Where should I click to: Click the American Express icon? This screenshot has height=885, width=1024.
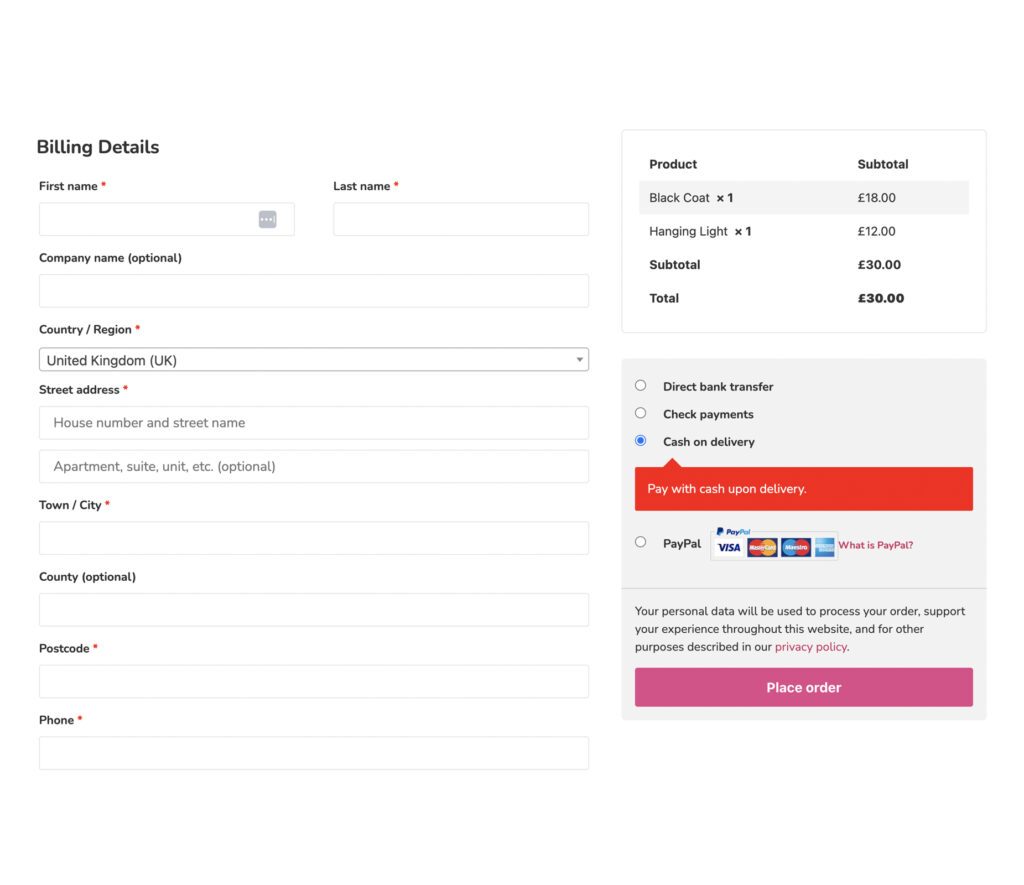click(822, 547)
